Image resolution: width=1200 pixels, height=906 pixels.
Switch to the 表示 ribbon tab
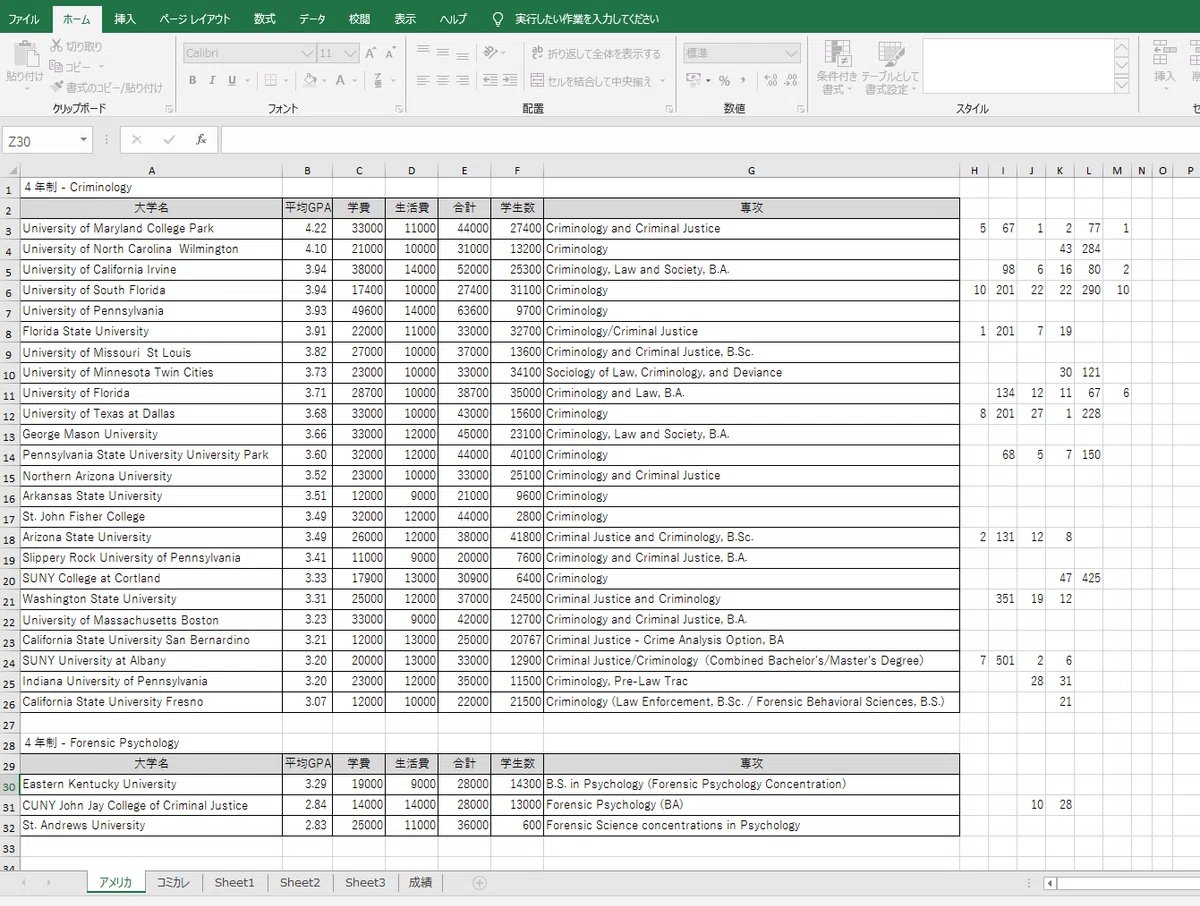click(x=405, y=19)
